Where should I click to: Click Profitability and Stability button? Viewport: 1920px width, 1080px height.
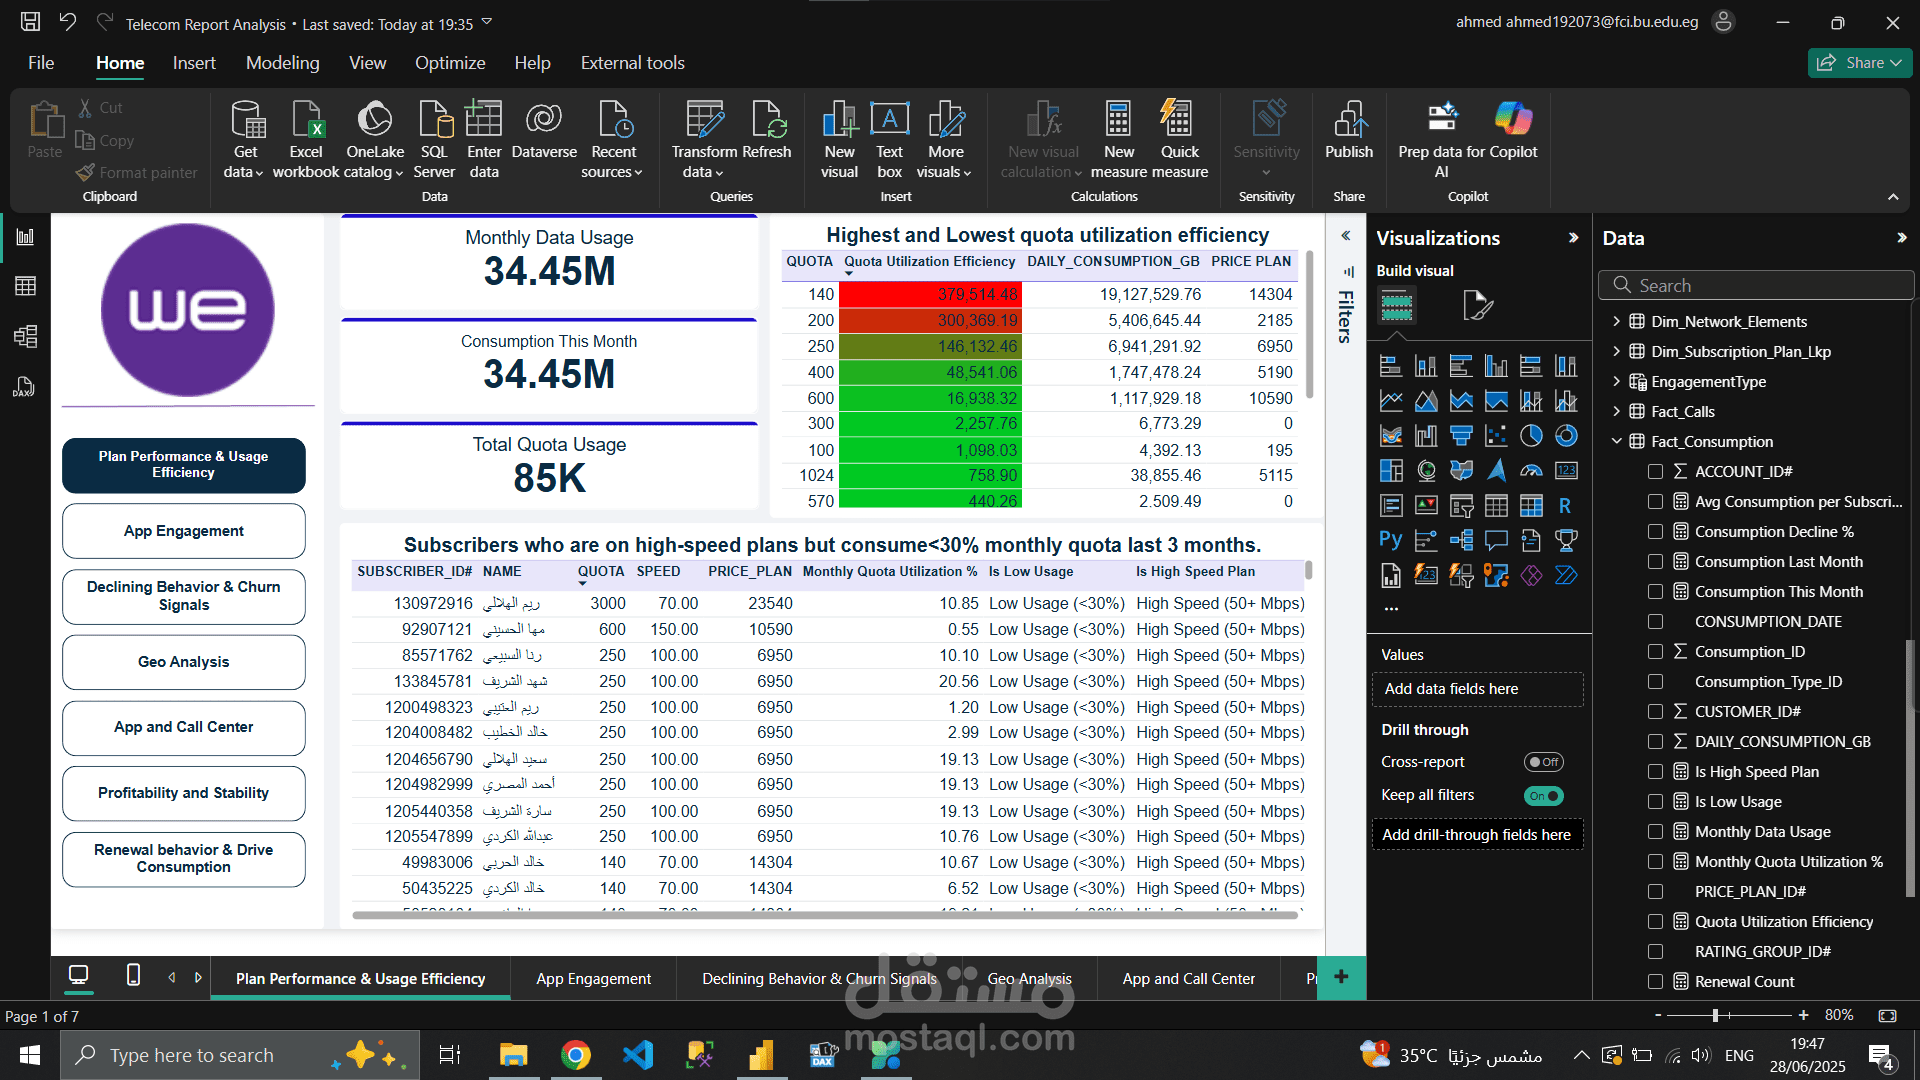coord(184,793)
